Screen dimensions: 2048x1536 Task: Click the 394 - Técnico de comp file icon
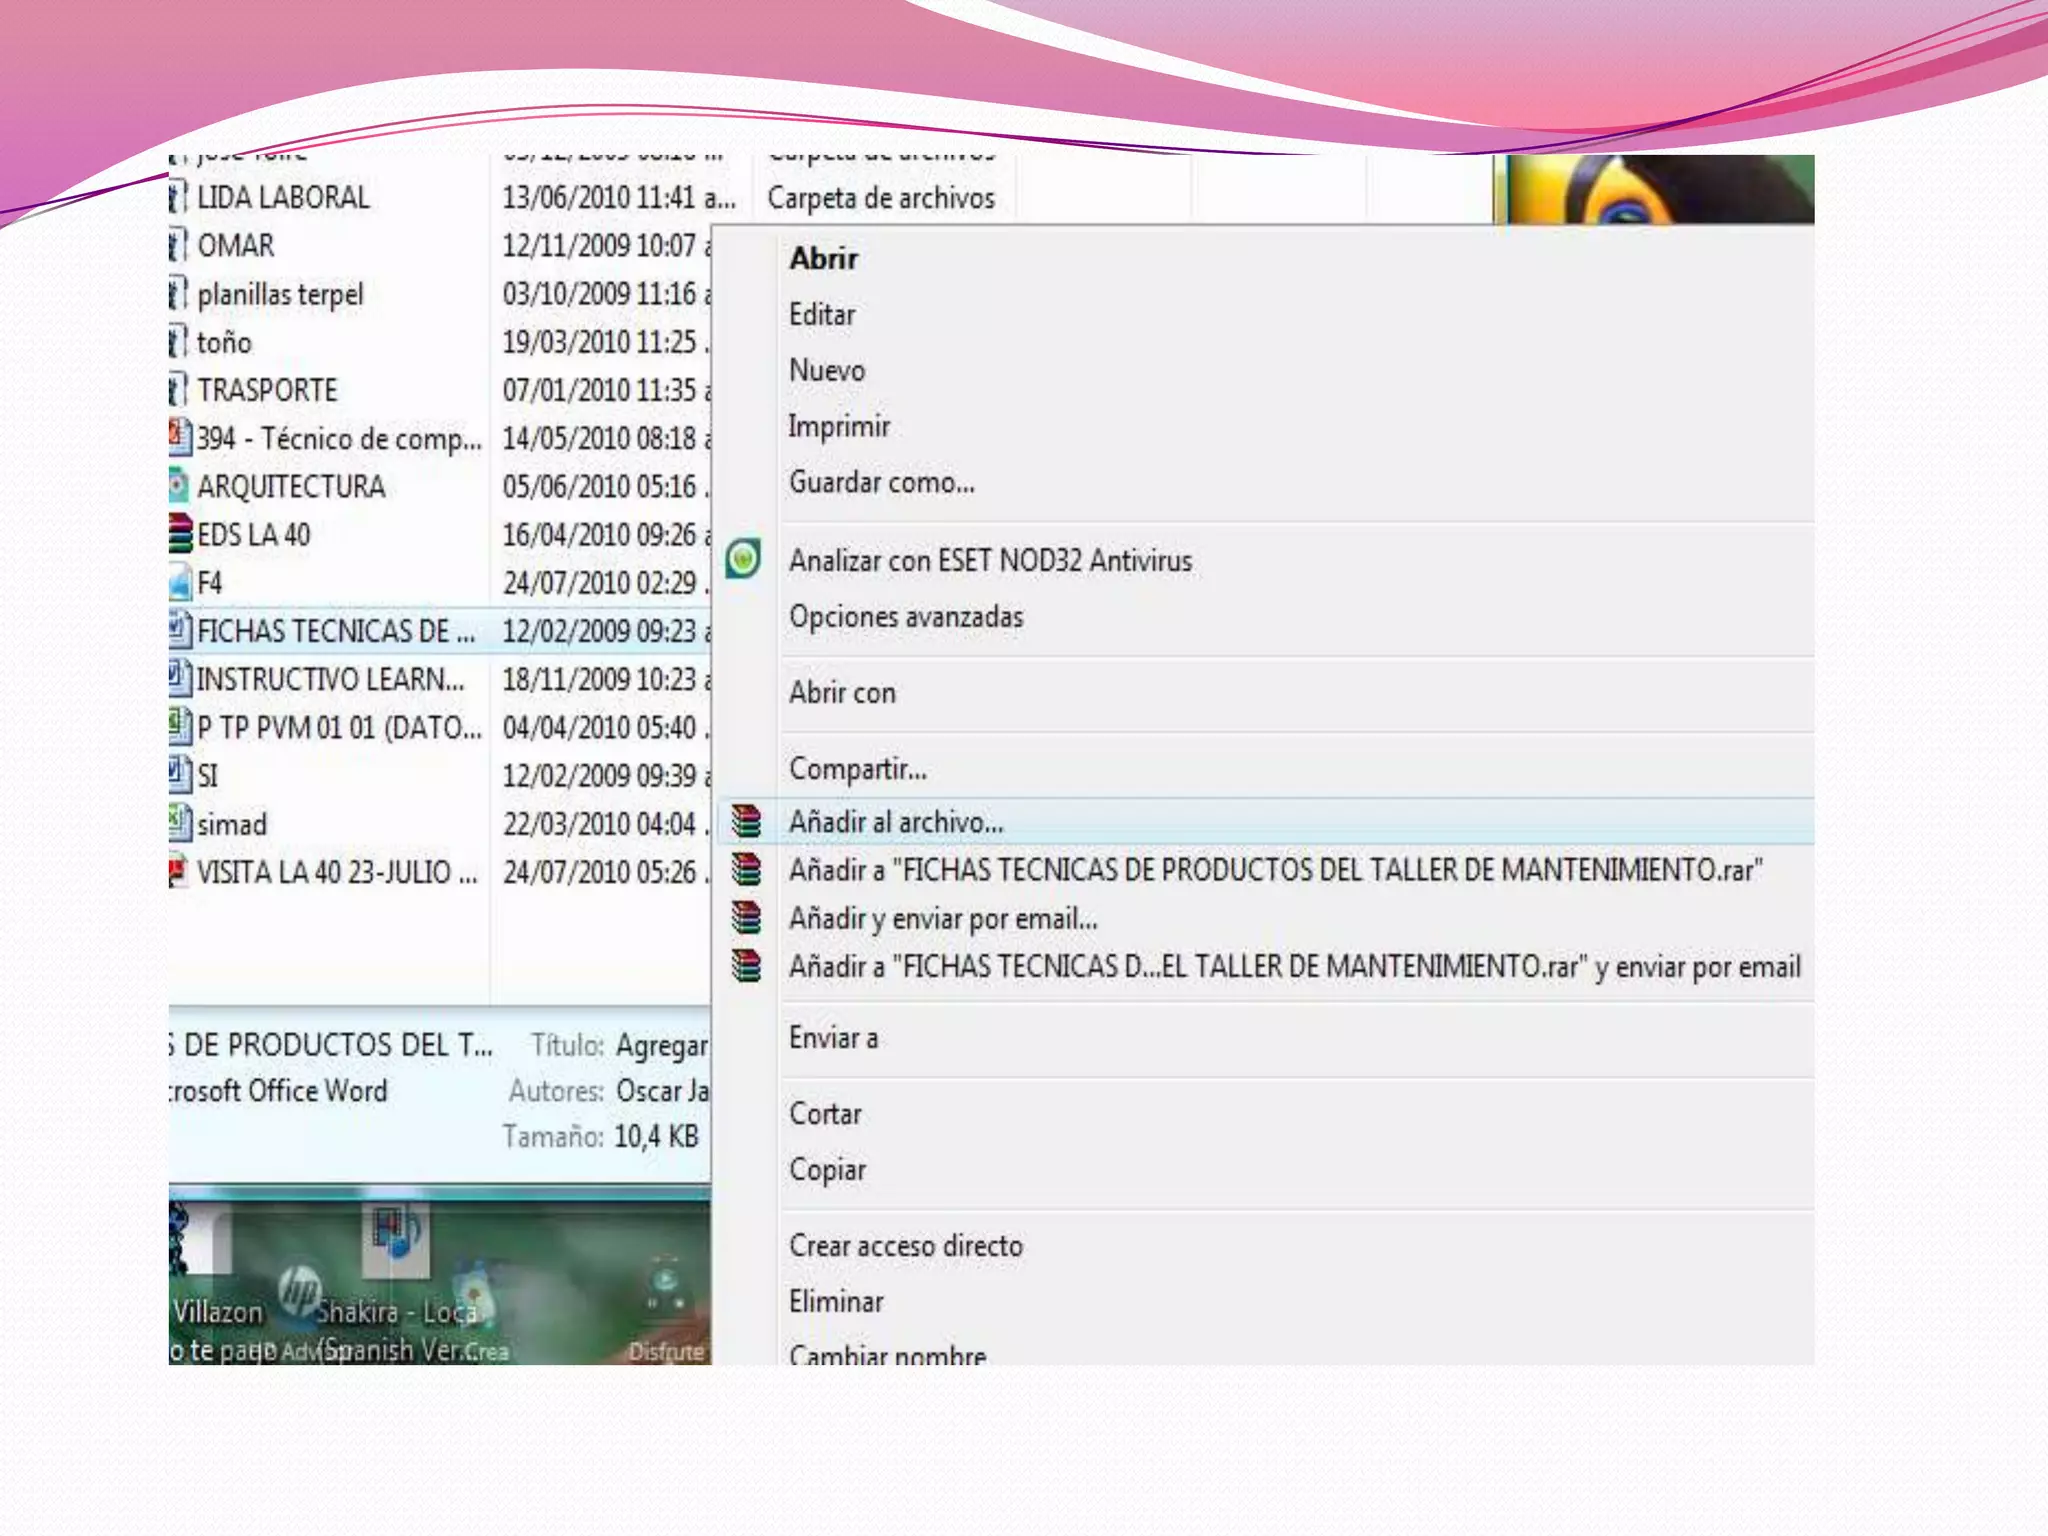point(180,437)
